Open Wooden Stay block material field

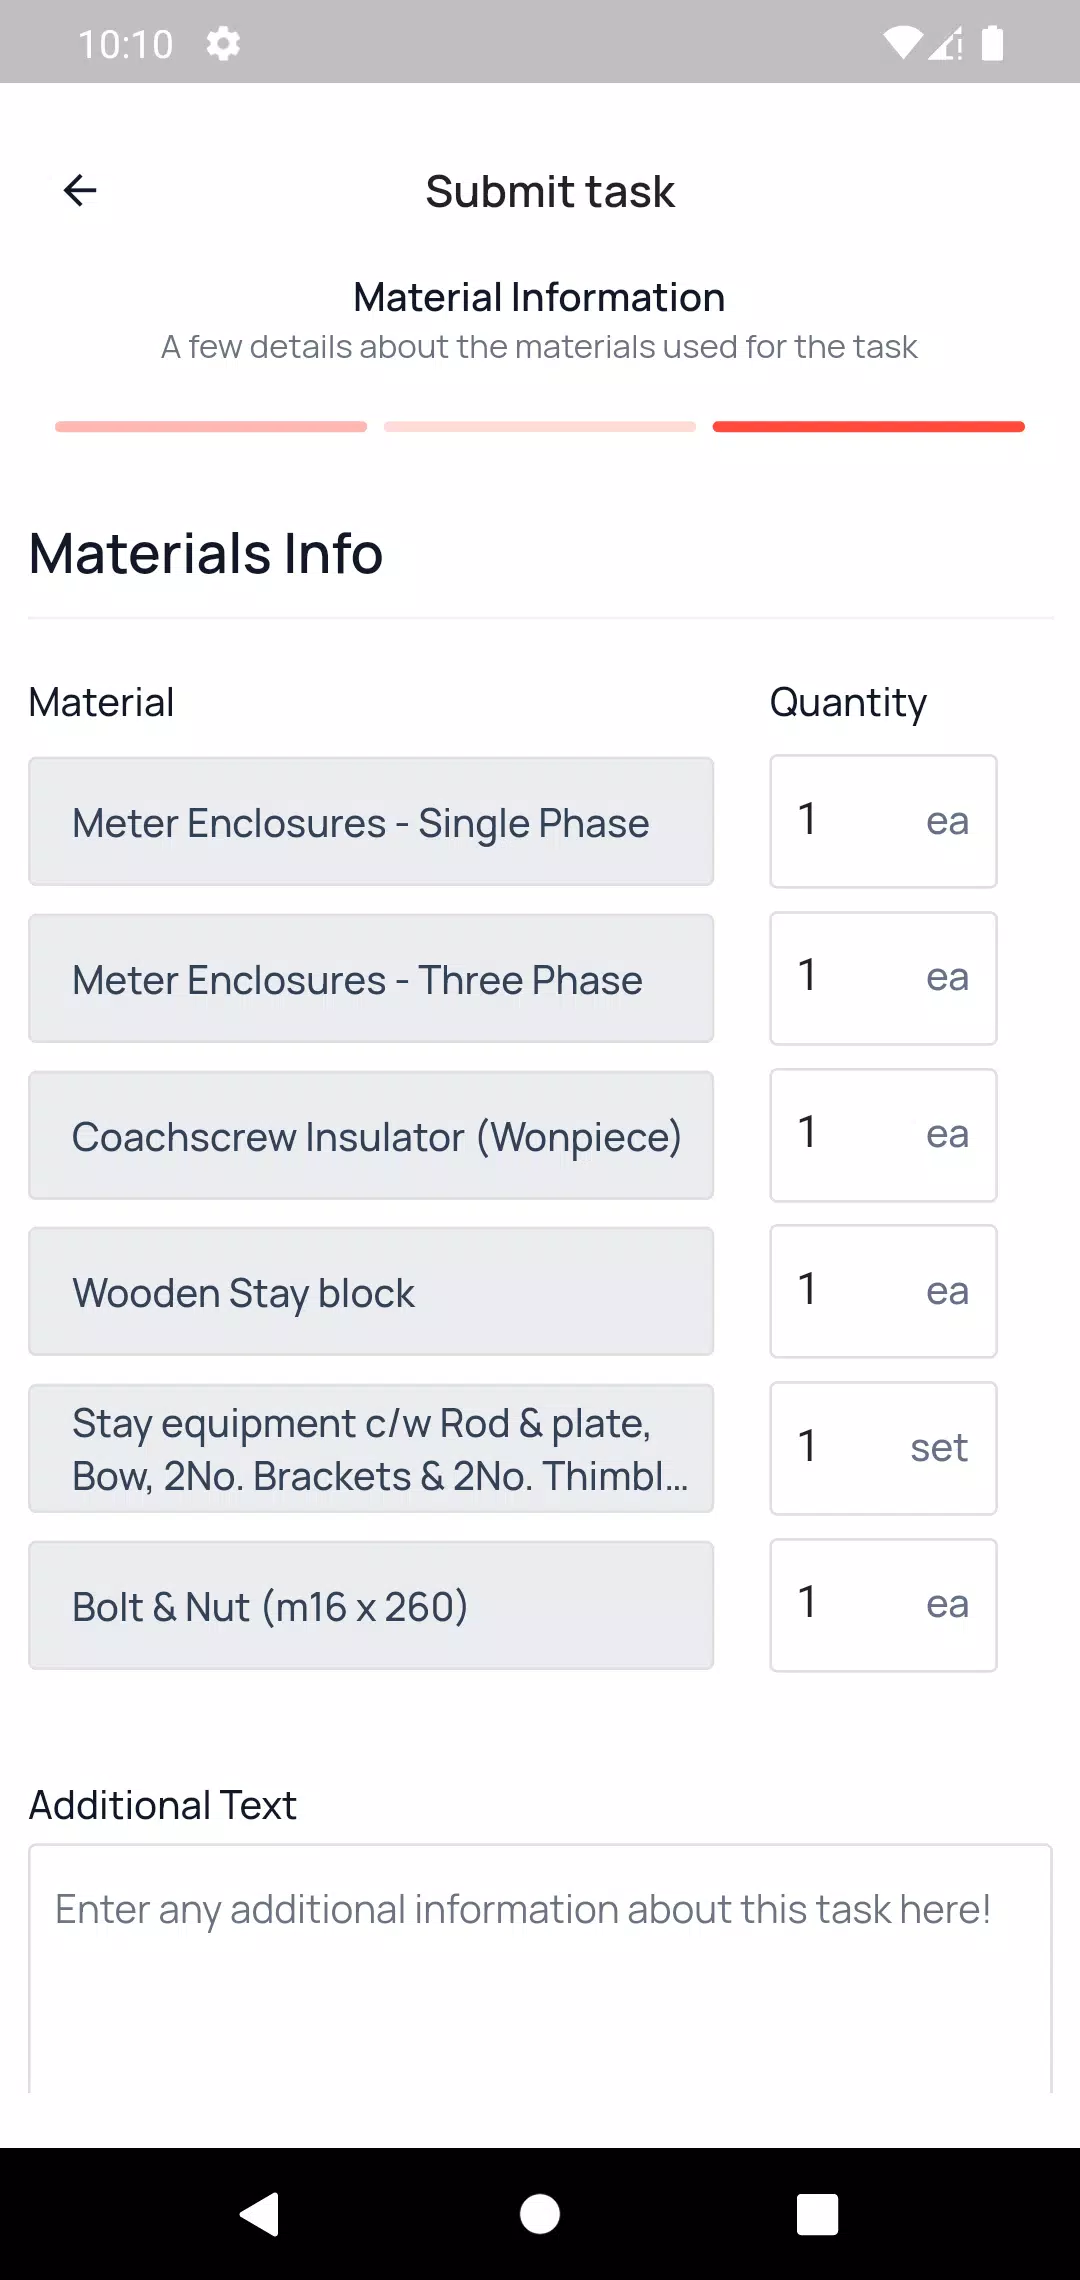pos(371,1291)
